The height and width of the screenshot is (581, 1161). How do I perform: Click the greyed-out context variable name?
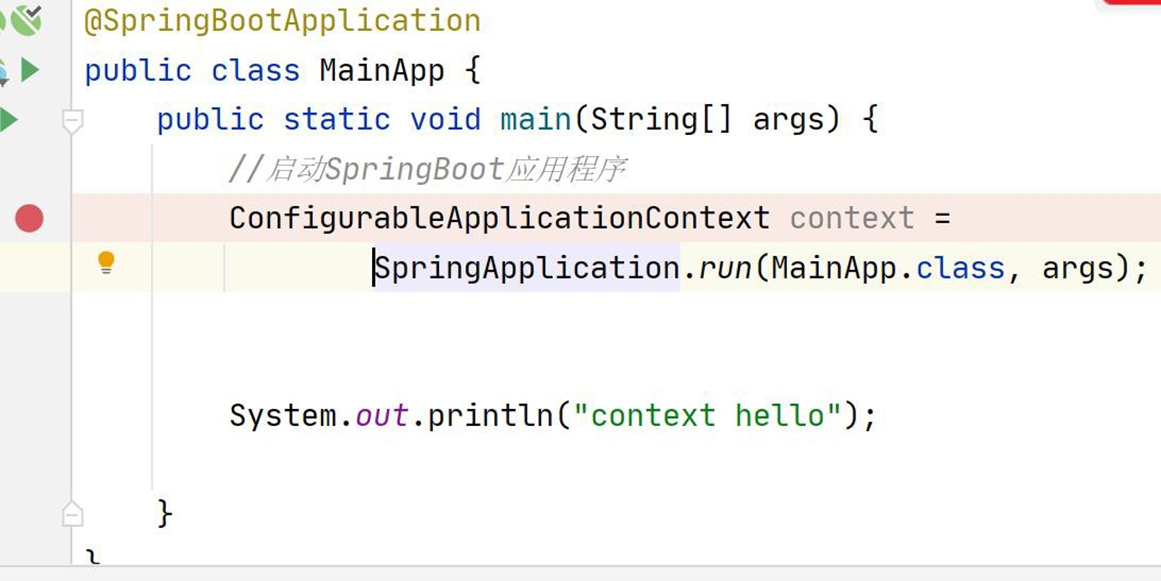(852, 218)
